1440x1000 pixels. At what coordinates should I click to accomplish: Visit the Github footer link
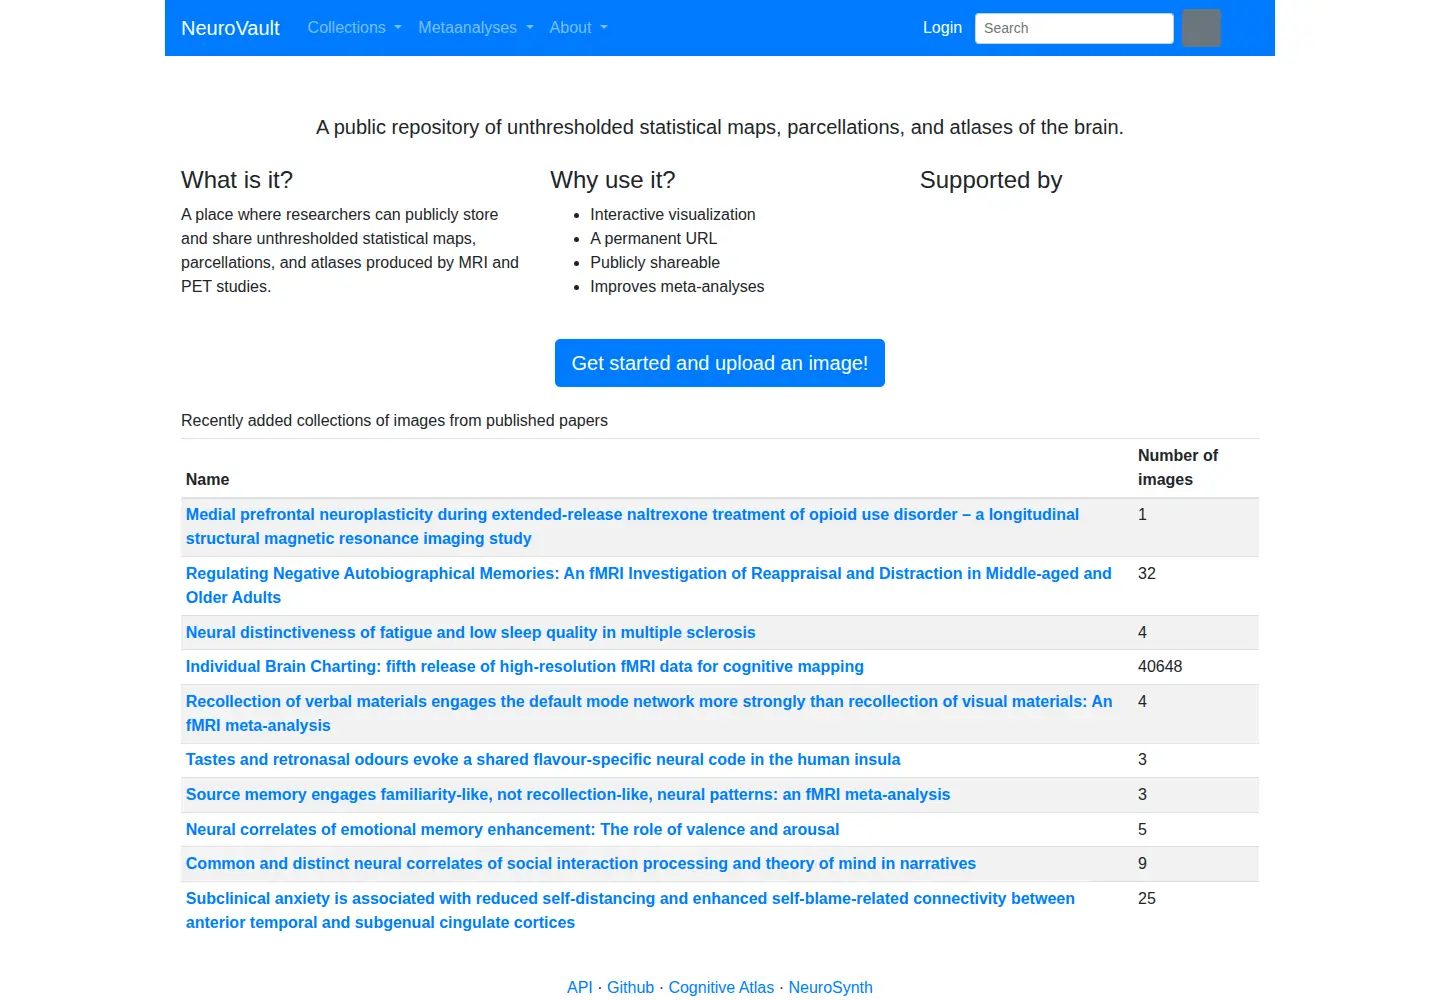[x=630, y=988]
